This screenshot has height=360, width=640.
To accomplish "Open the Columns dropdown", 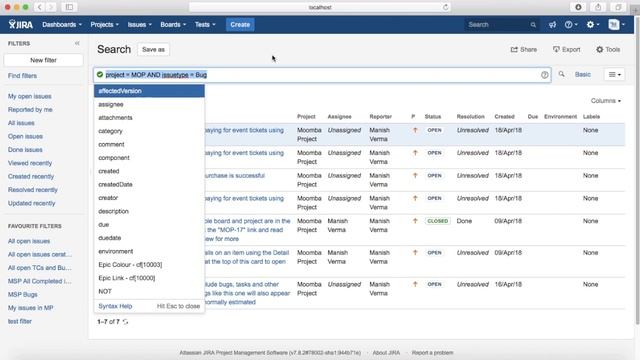I will pos(606,101).
